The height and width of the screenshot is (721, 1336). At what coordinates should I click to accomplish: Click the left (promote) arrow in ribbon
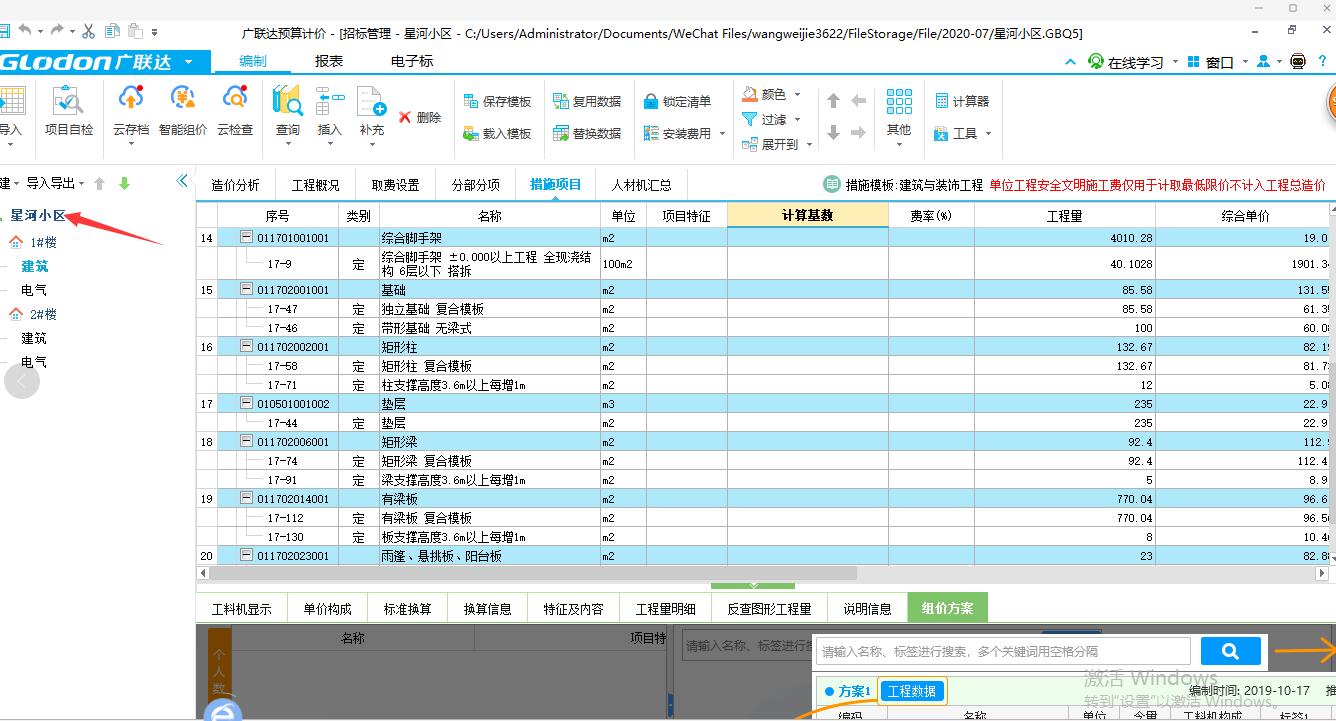pos(858,101)
